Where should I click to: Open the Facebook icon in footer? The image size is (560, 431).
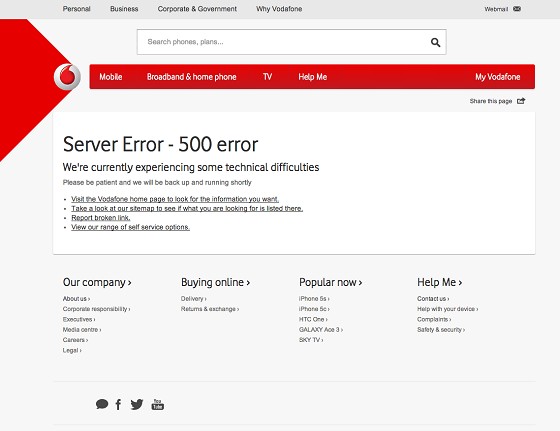tap(119, 404)
